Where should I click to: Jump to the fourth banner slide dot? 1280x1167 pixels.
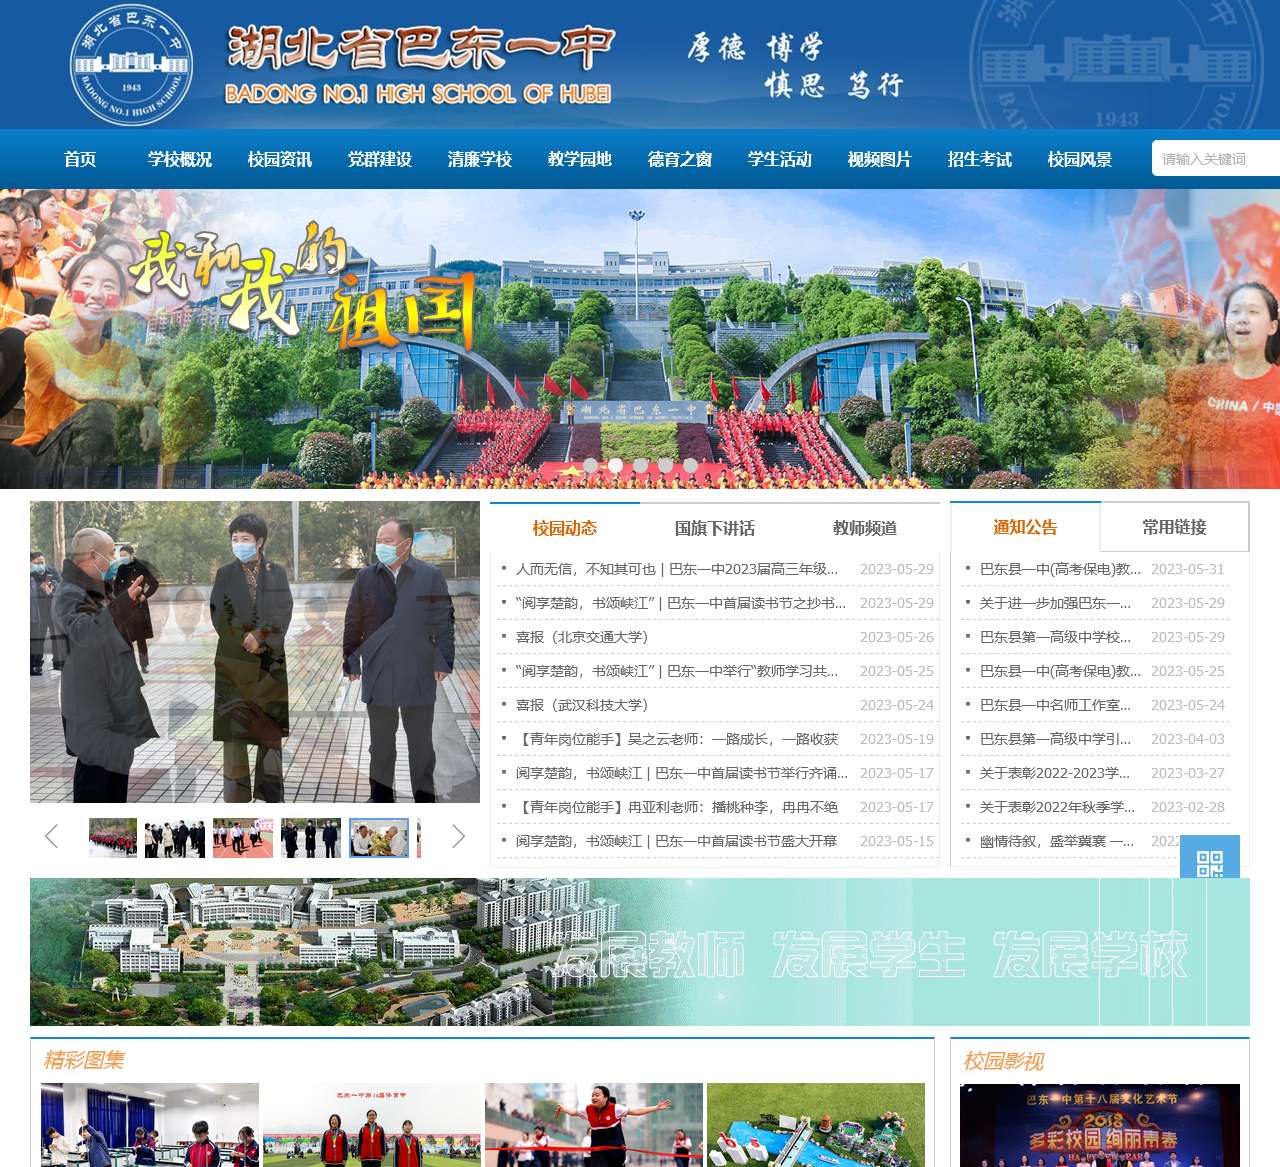tap(665, 465)
